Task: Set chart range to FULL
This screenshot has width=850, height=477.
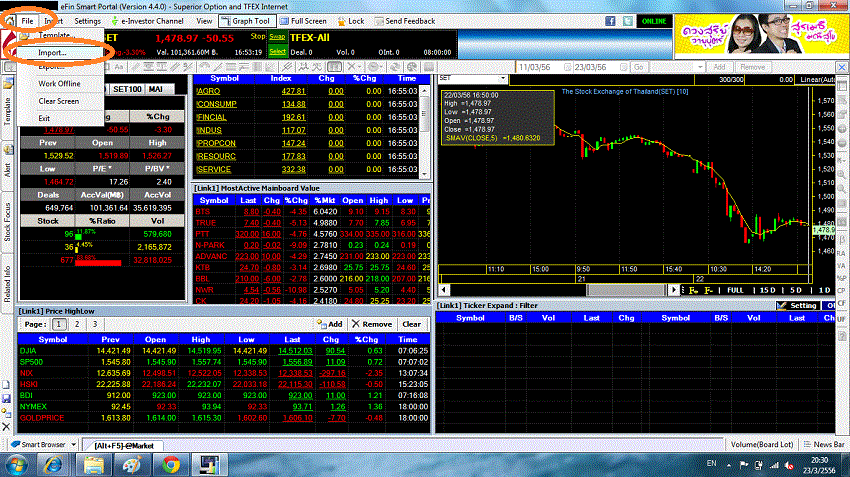Action: [x=735, y=291]
